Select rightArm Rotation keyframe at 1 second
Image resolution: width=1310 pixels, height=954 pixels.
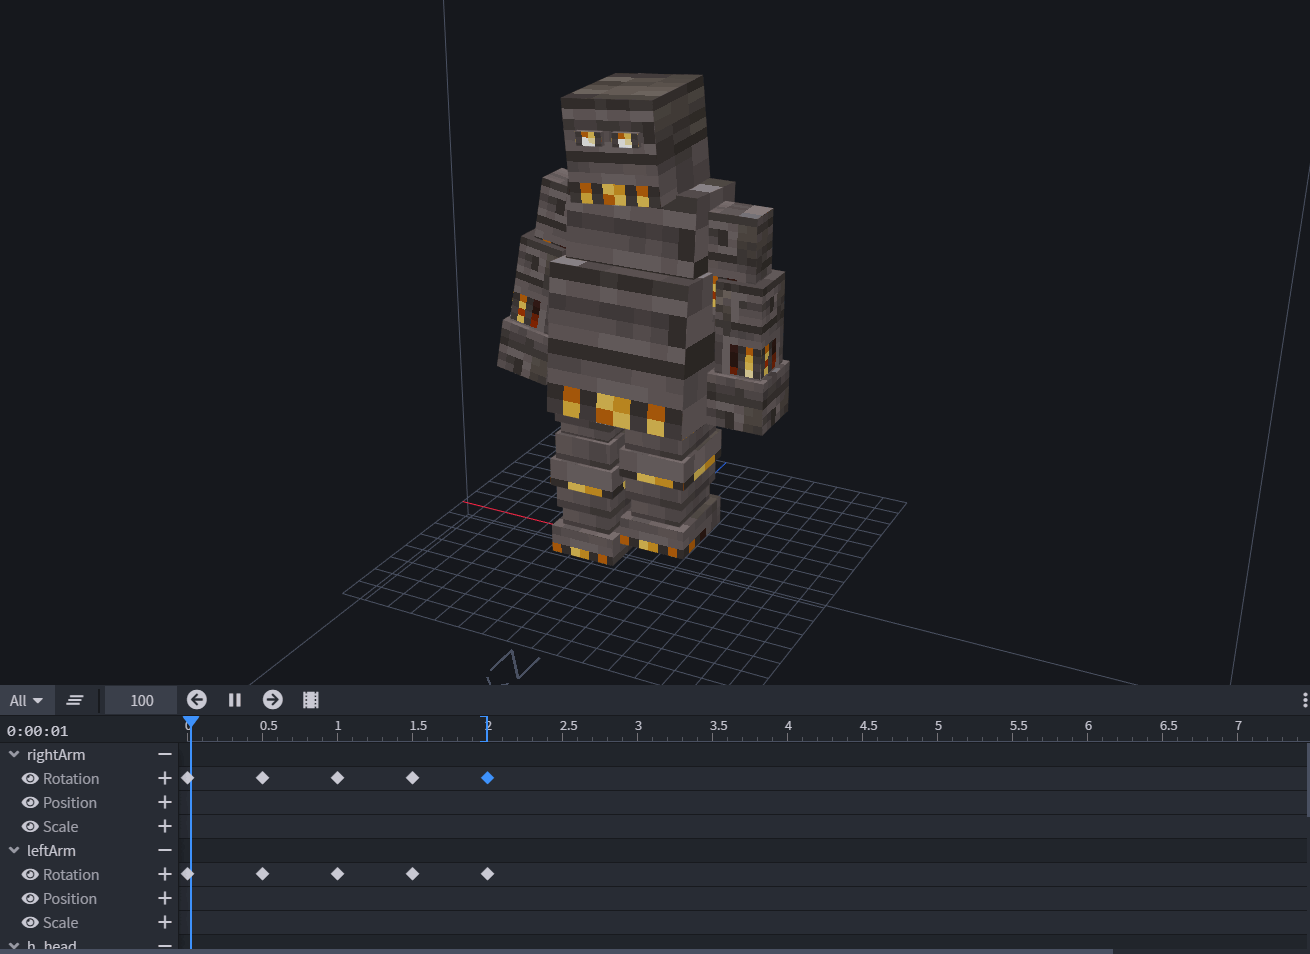point(338,778)
